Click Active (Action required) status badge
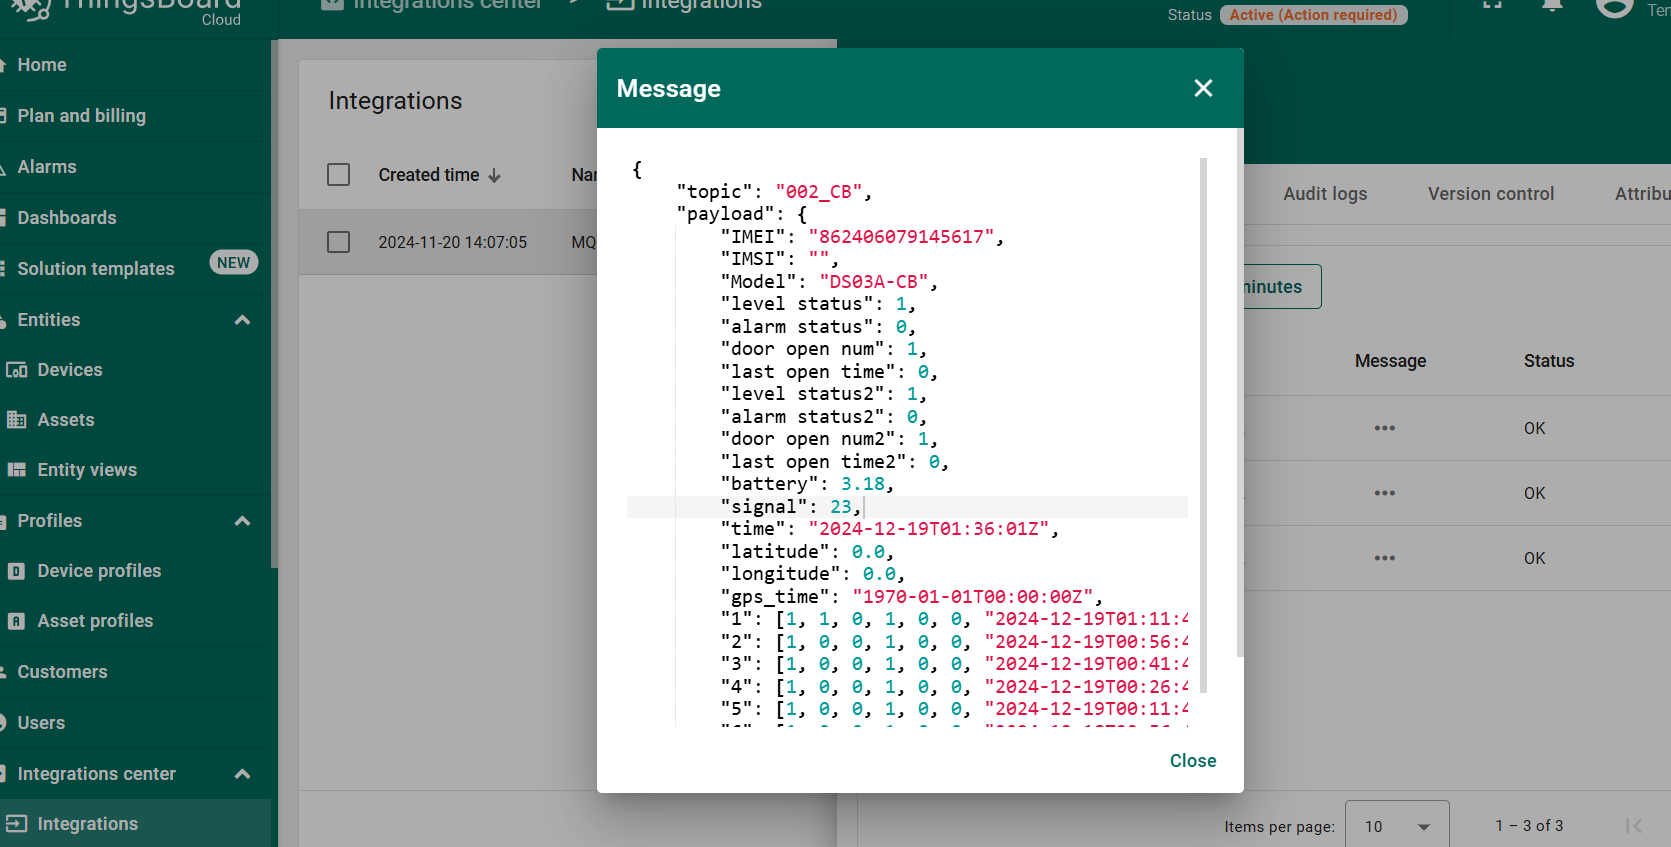The width and height of the screenshot is (1671, 847). 1313,15
